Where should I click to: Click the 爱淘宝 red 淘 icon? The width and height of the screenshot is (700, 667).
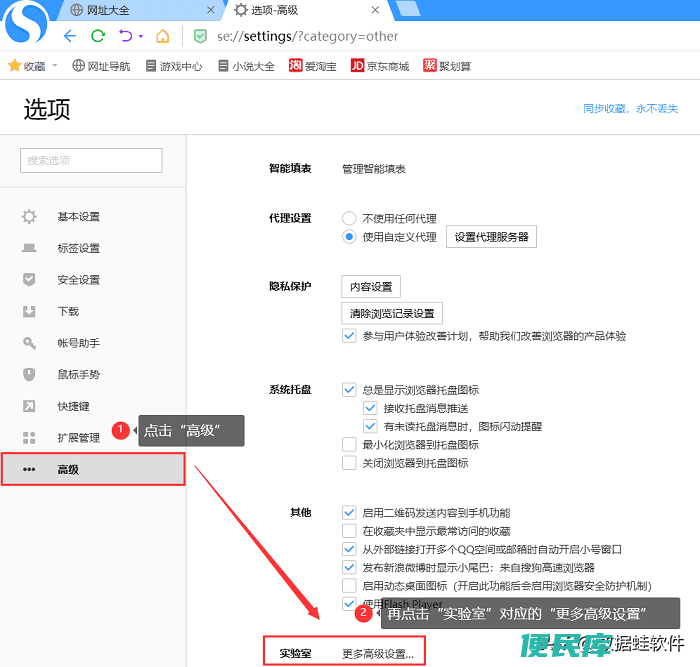tap(295, 66)
